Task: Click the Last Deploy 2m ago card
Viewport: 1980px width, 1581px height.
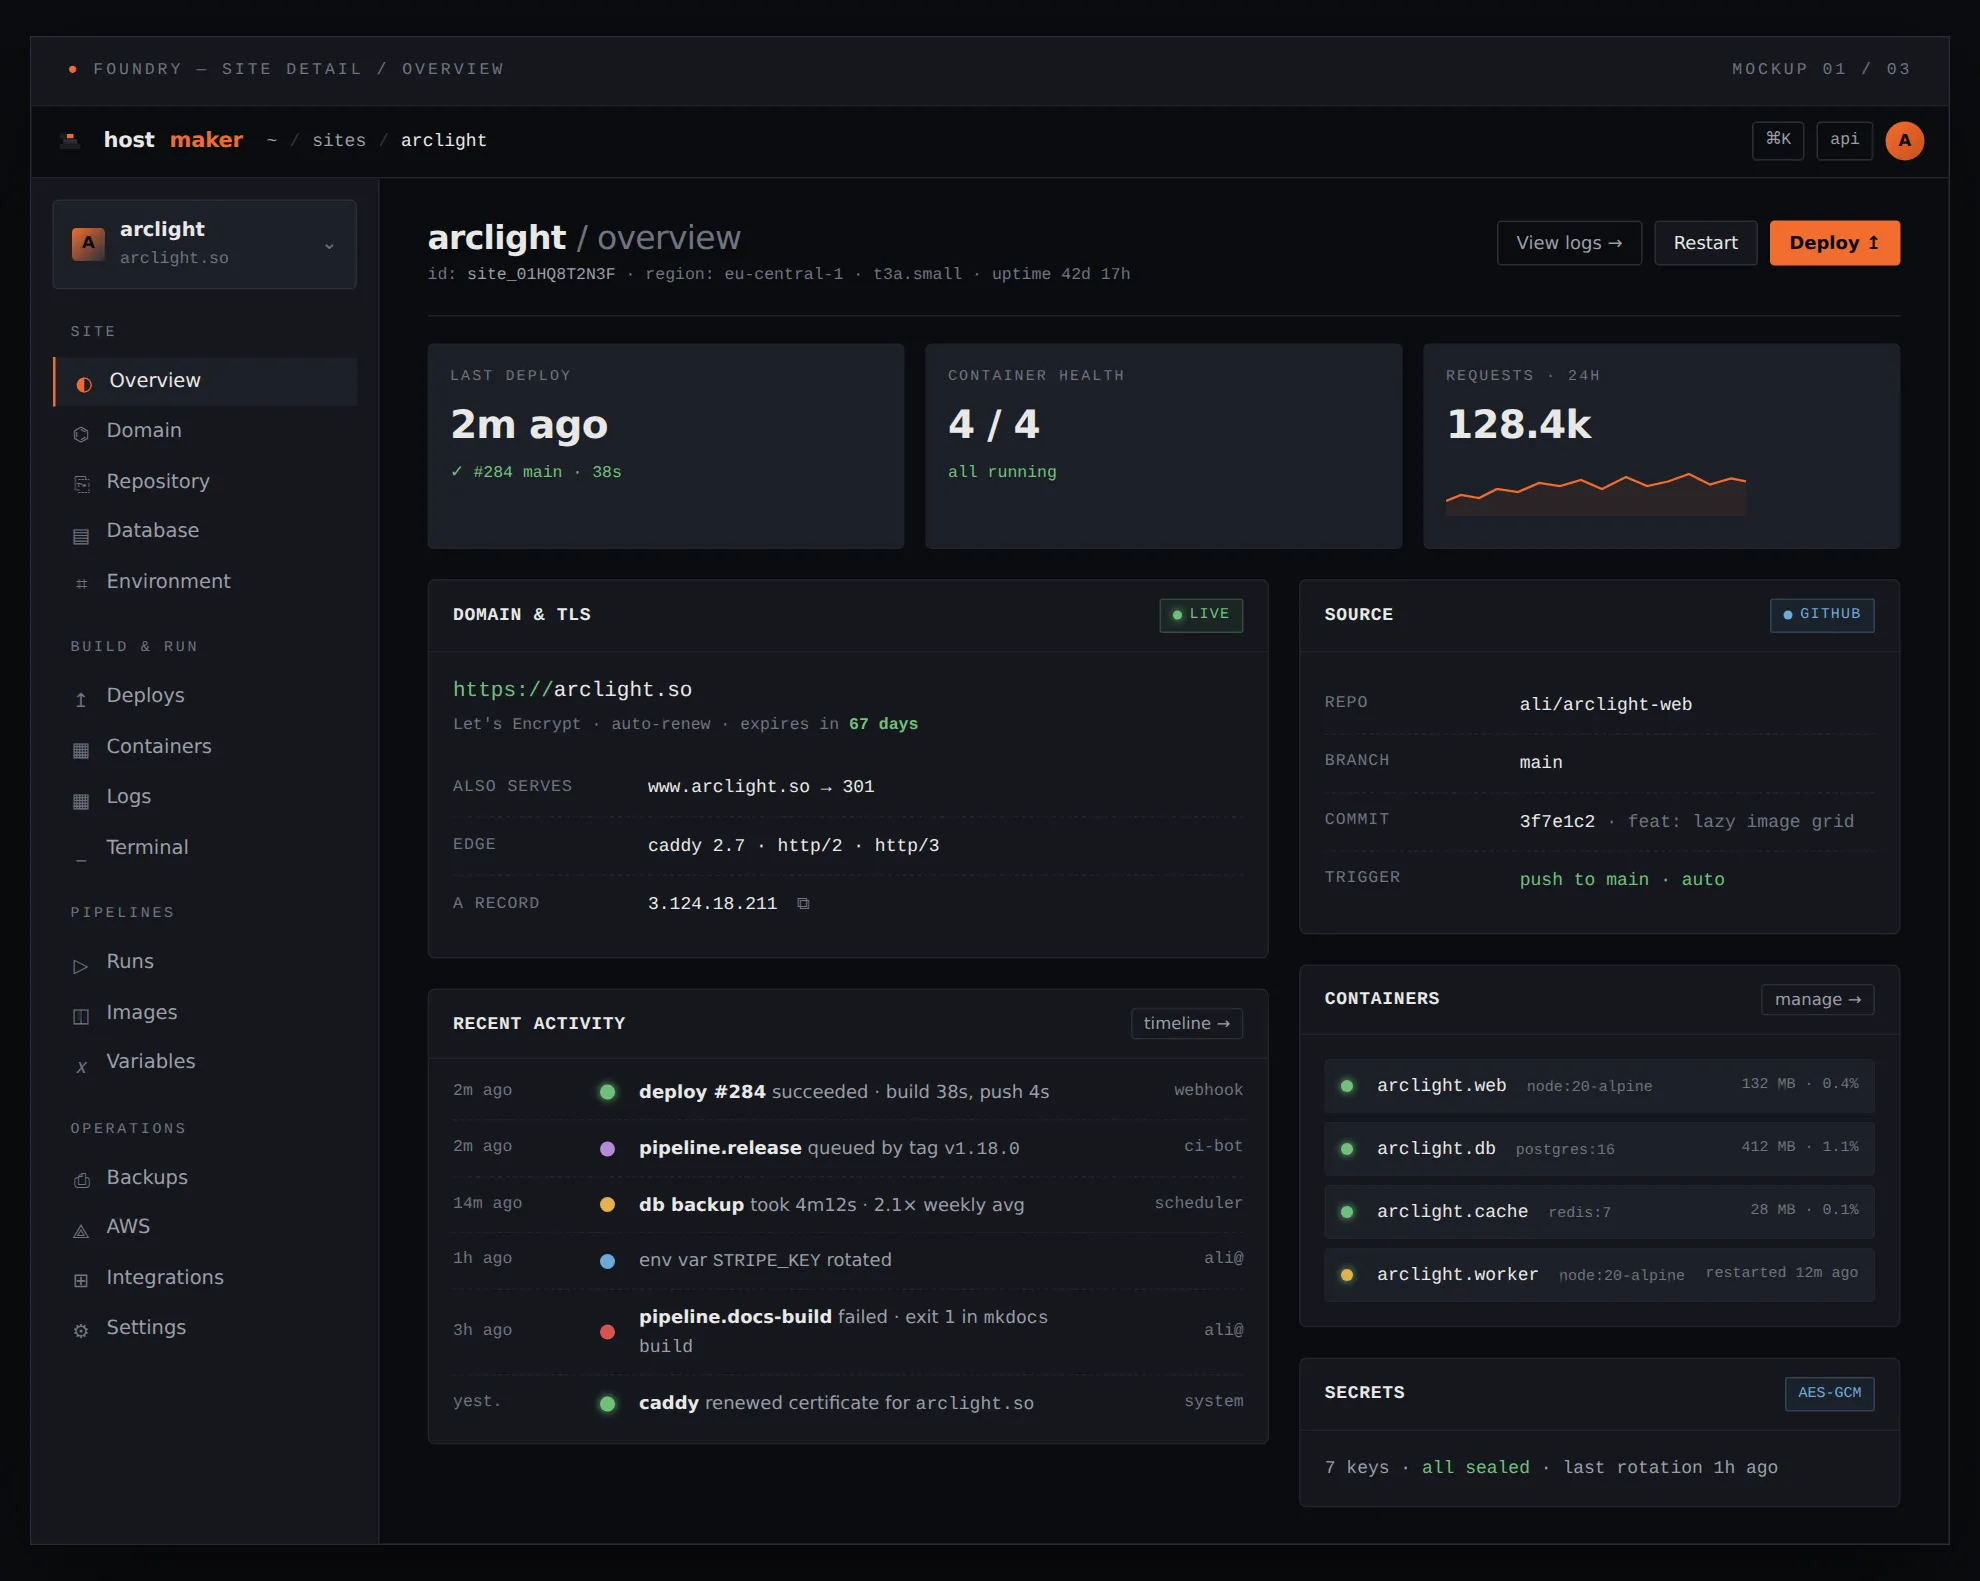Action: (666, 446)
